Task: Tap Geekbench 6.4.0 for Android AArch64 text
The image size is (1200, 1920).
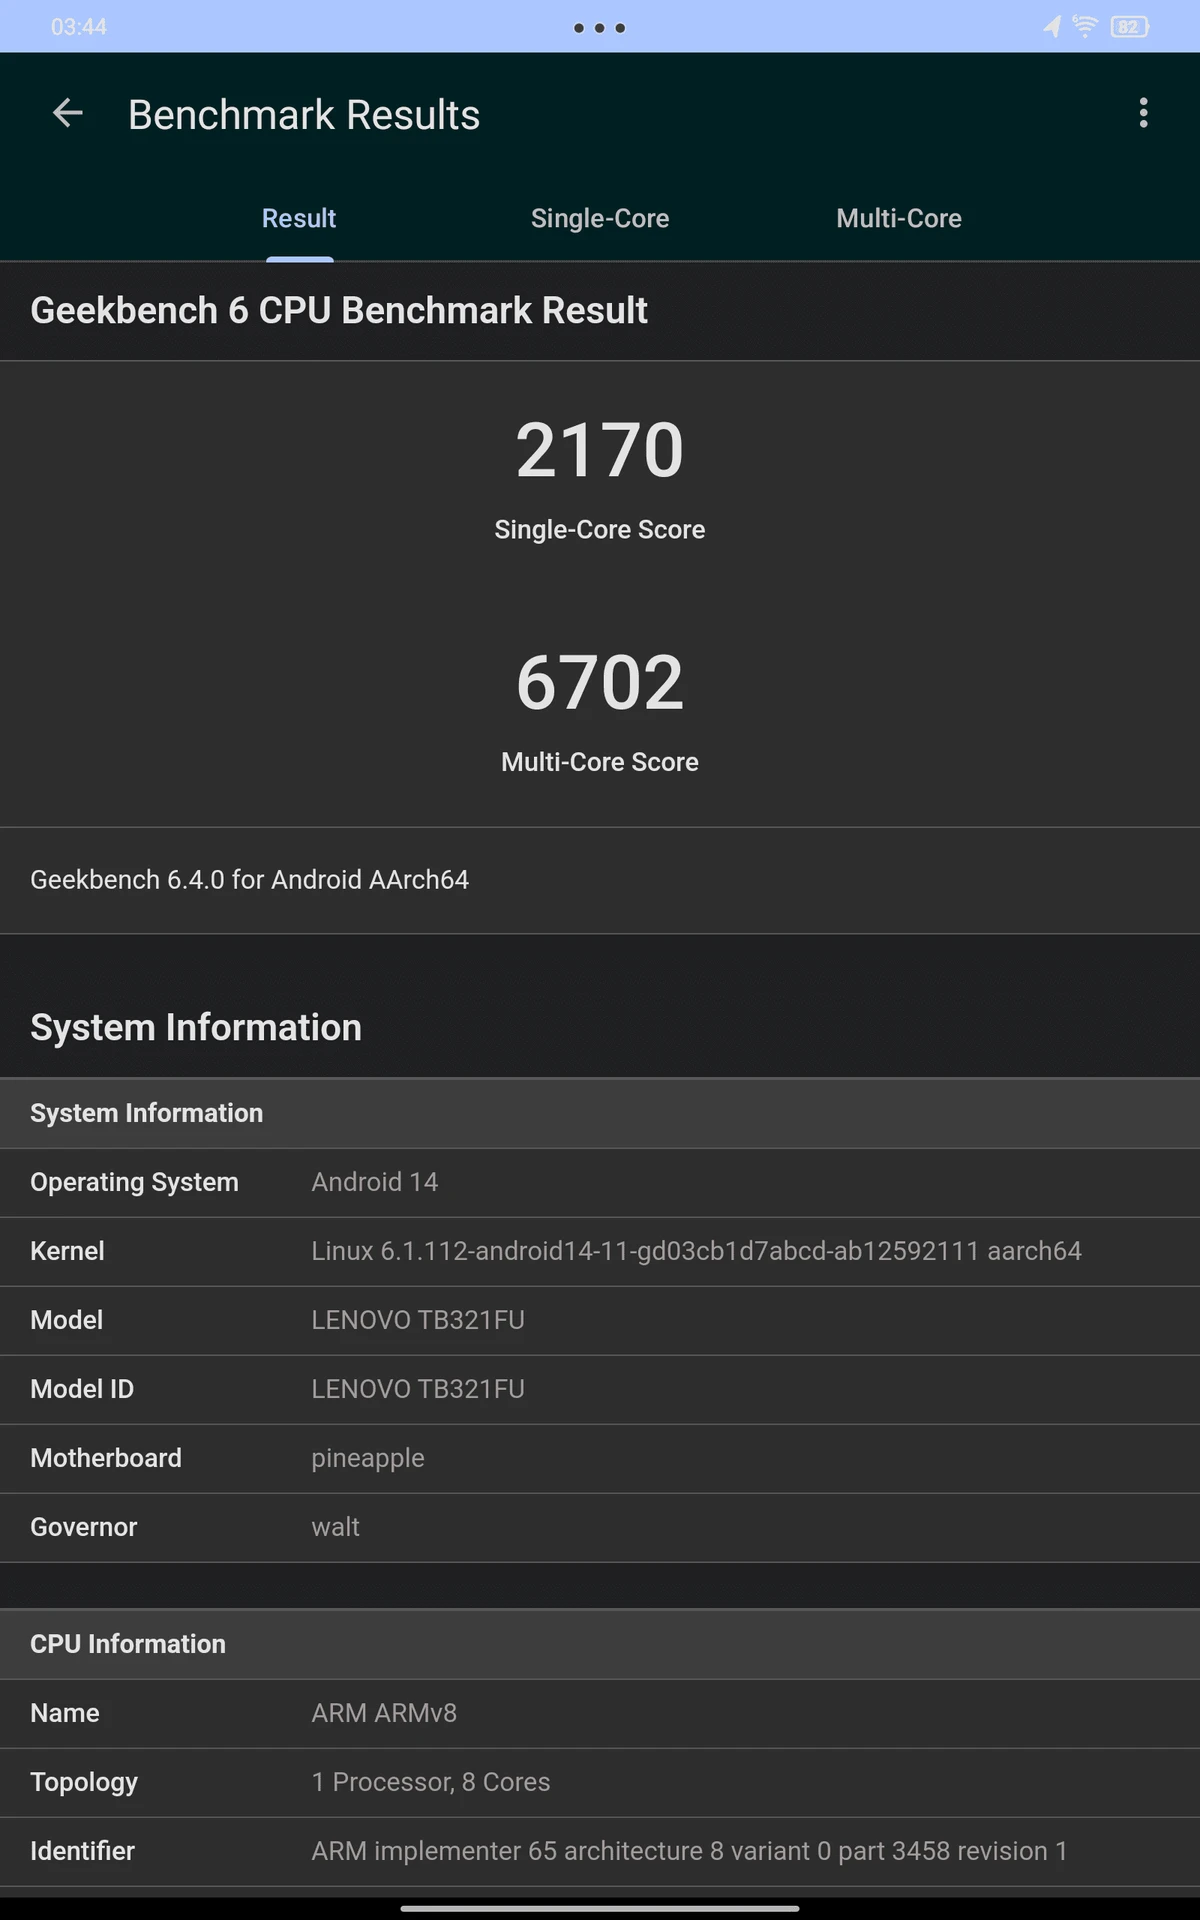Action: 249,880
